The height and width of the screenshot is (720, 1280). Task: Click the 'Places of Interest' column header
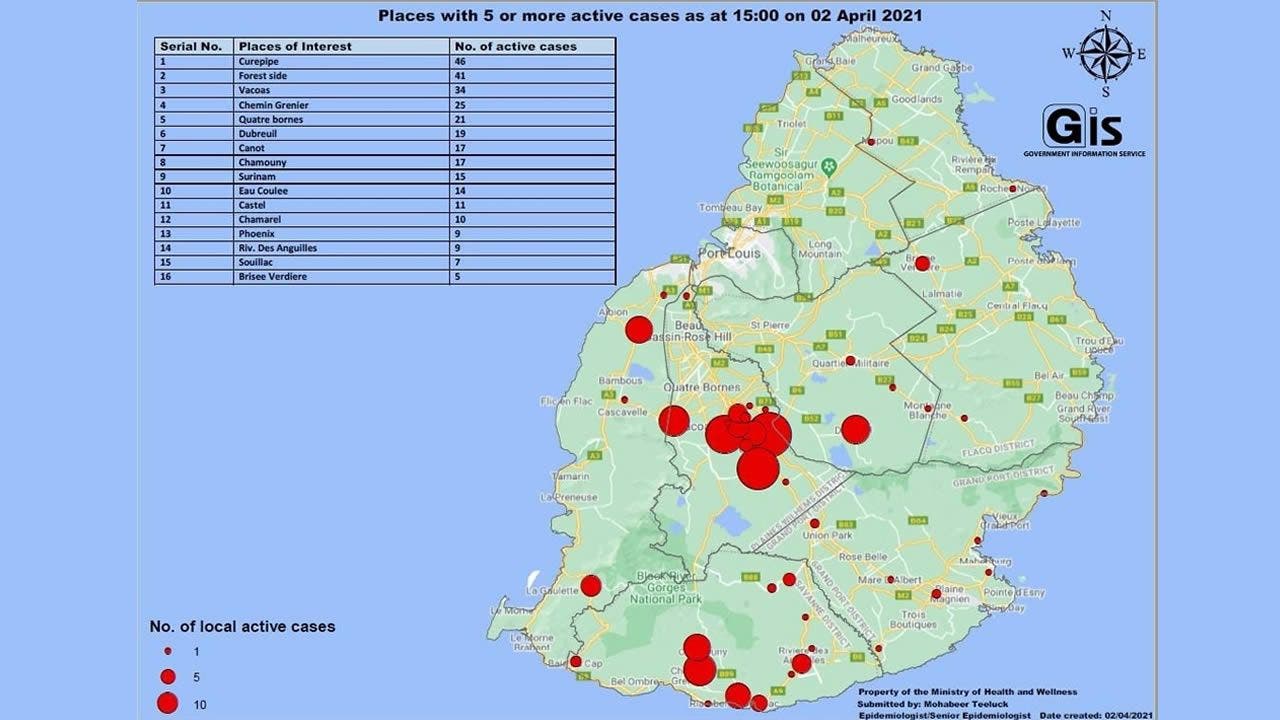point(295,46)
